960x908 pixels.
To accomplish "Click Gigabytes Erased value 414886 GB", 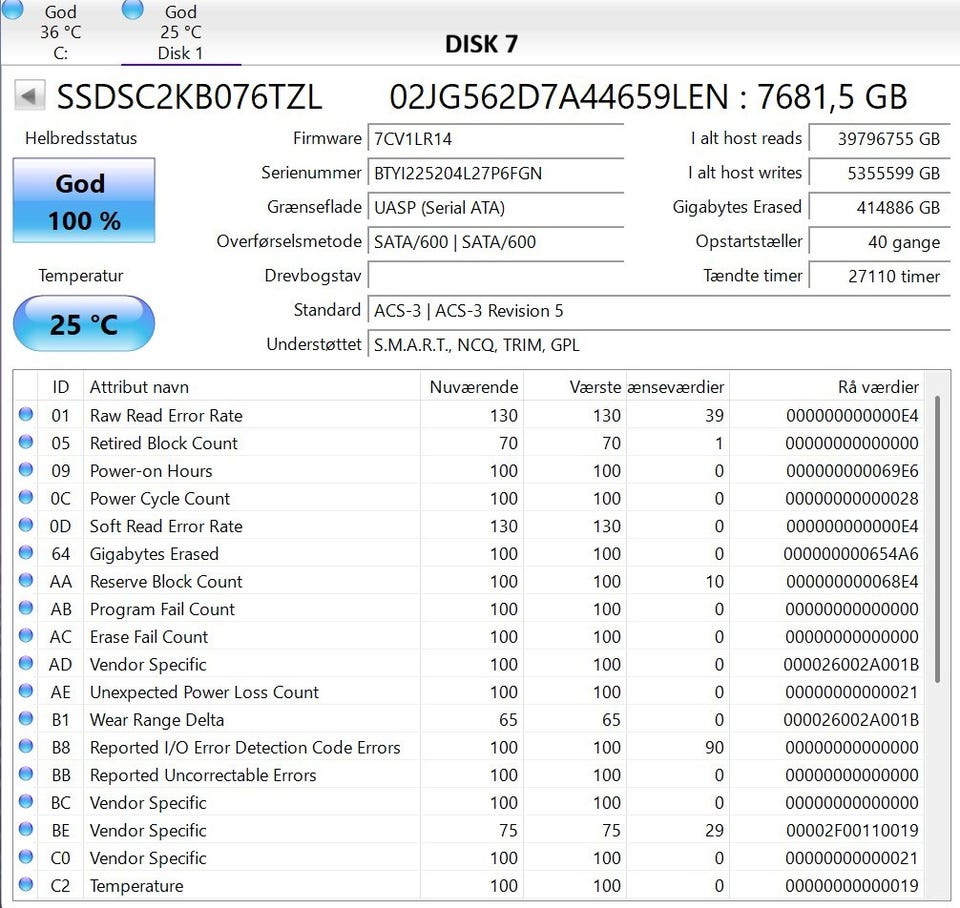I will pos(879,208).
